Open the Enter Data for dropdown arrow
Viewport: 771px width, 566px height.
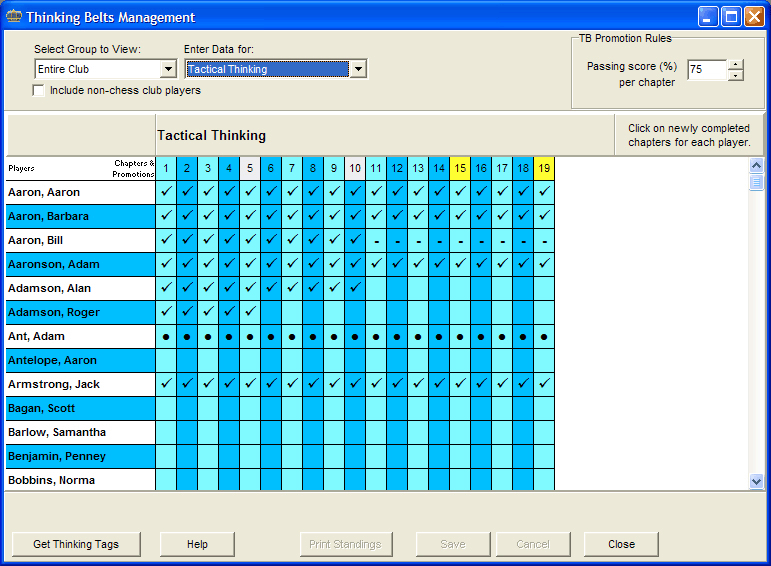358,69
